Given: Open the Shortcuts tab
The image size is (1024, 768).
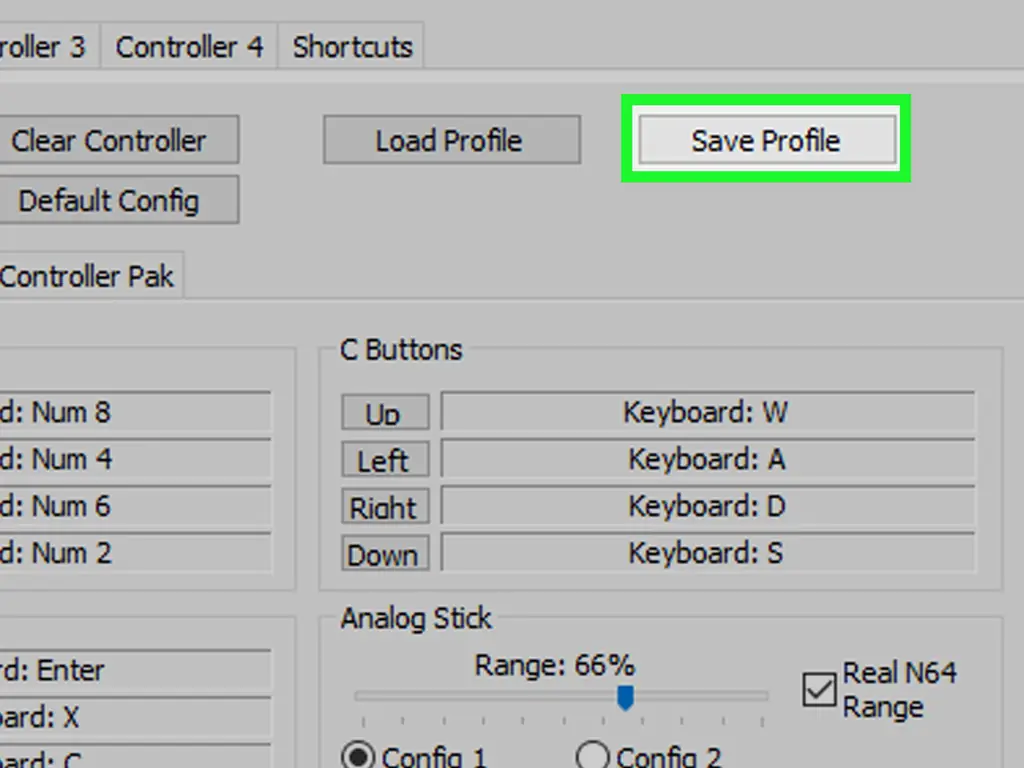Looking at the screenshot, I should tap(351, 46).
